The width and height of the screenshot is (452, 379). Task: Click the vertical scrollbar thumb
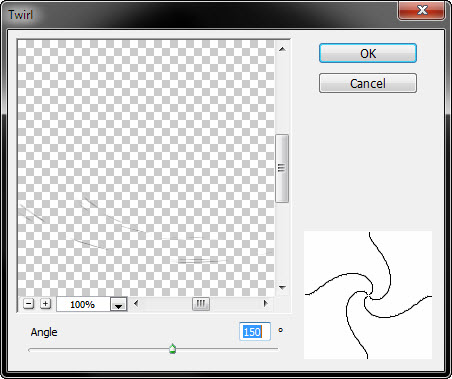tap(282, 168)
